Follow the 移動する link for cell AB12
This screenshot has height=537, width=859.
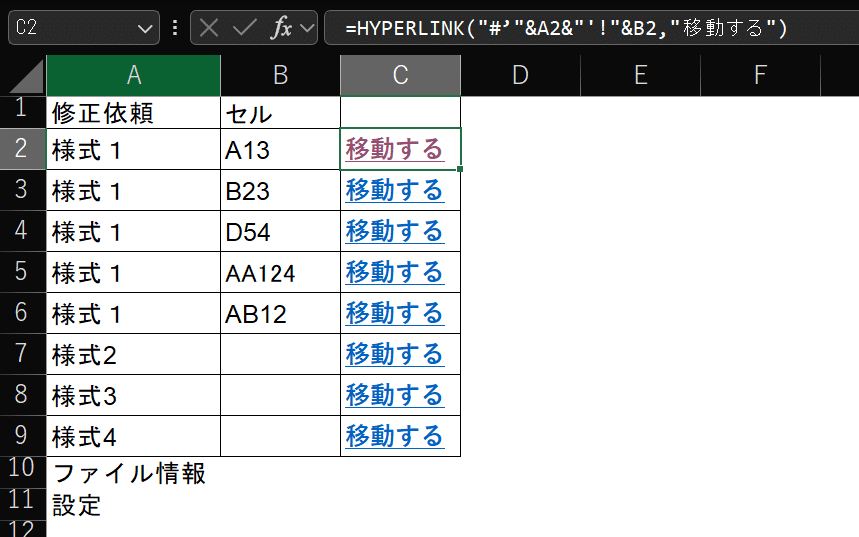click(x=394, y=313)
